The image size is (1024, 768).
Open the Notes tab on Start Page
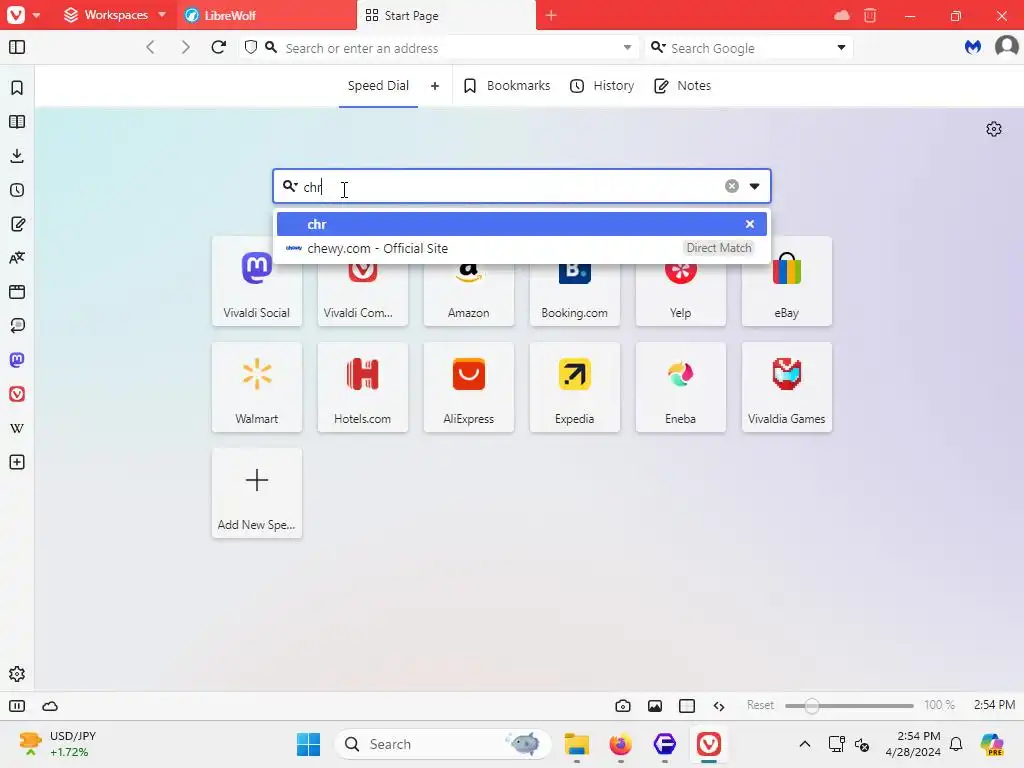(682, 86)
